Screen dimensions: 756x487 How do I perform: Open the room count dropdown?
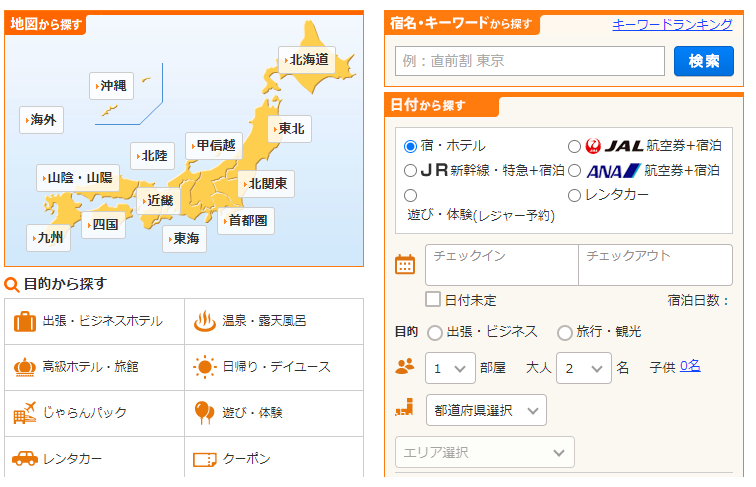pyautogui.click(x=449, y=368)
